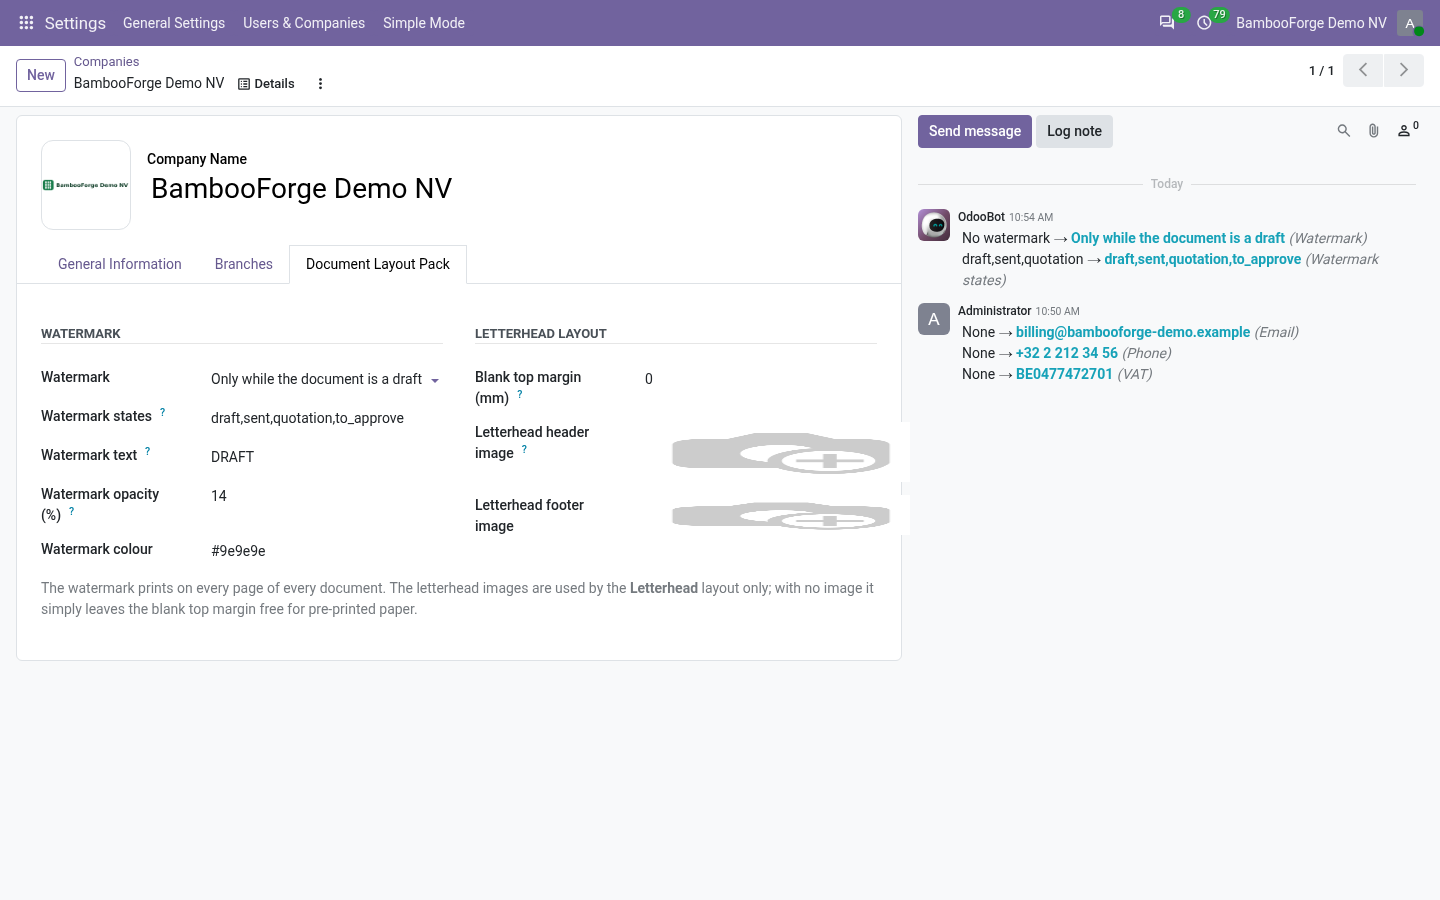The height and width of the screenshot is (900, 1440).
Task: Click Send message in chatter
Action: coord(975,131)
